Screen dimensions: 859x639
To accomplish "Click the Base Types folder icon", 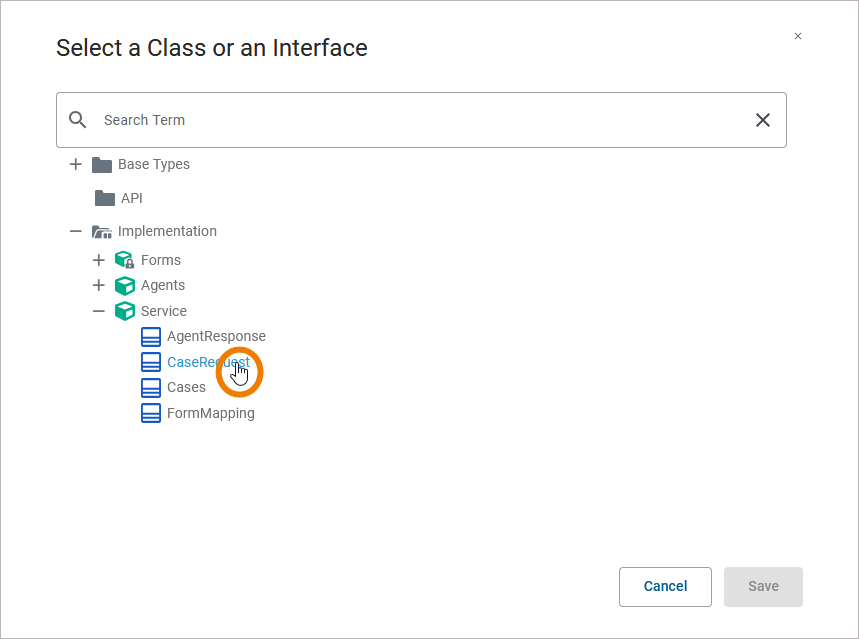I will 102,164.
